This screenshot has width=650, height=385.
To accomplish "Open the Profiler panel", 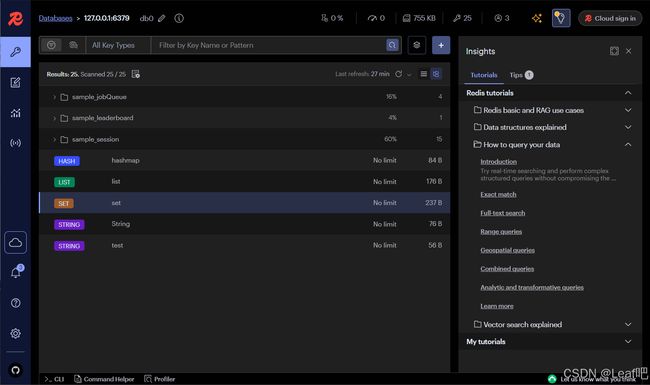I will pos(159,379).
